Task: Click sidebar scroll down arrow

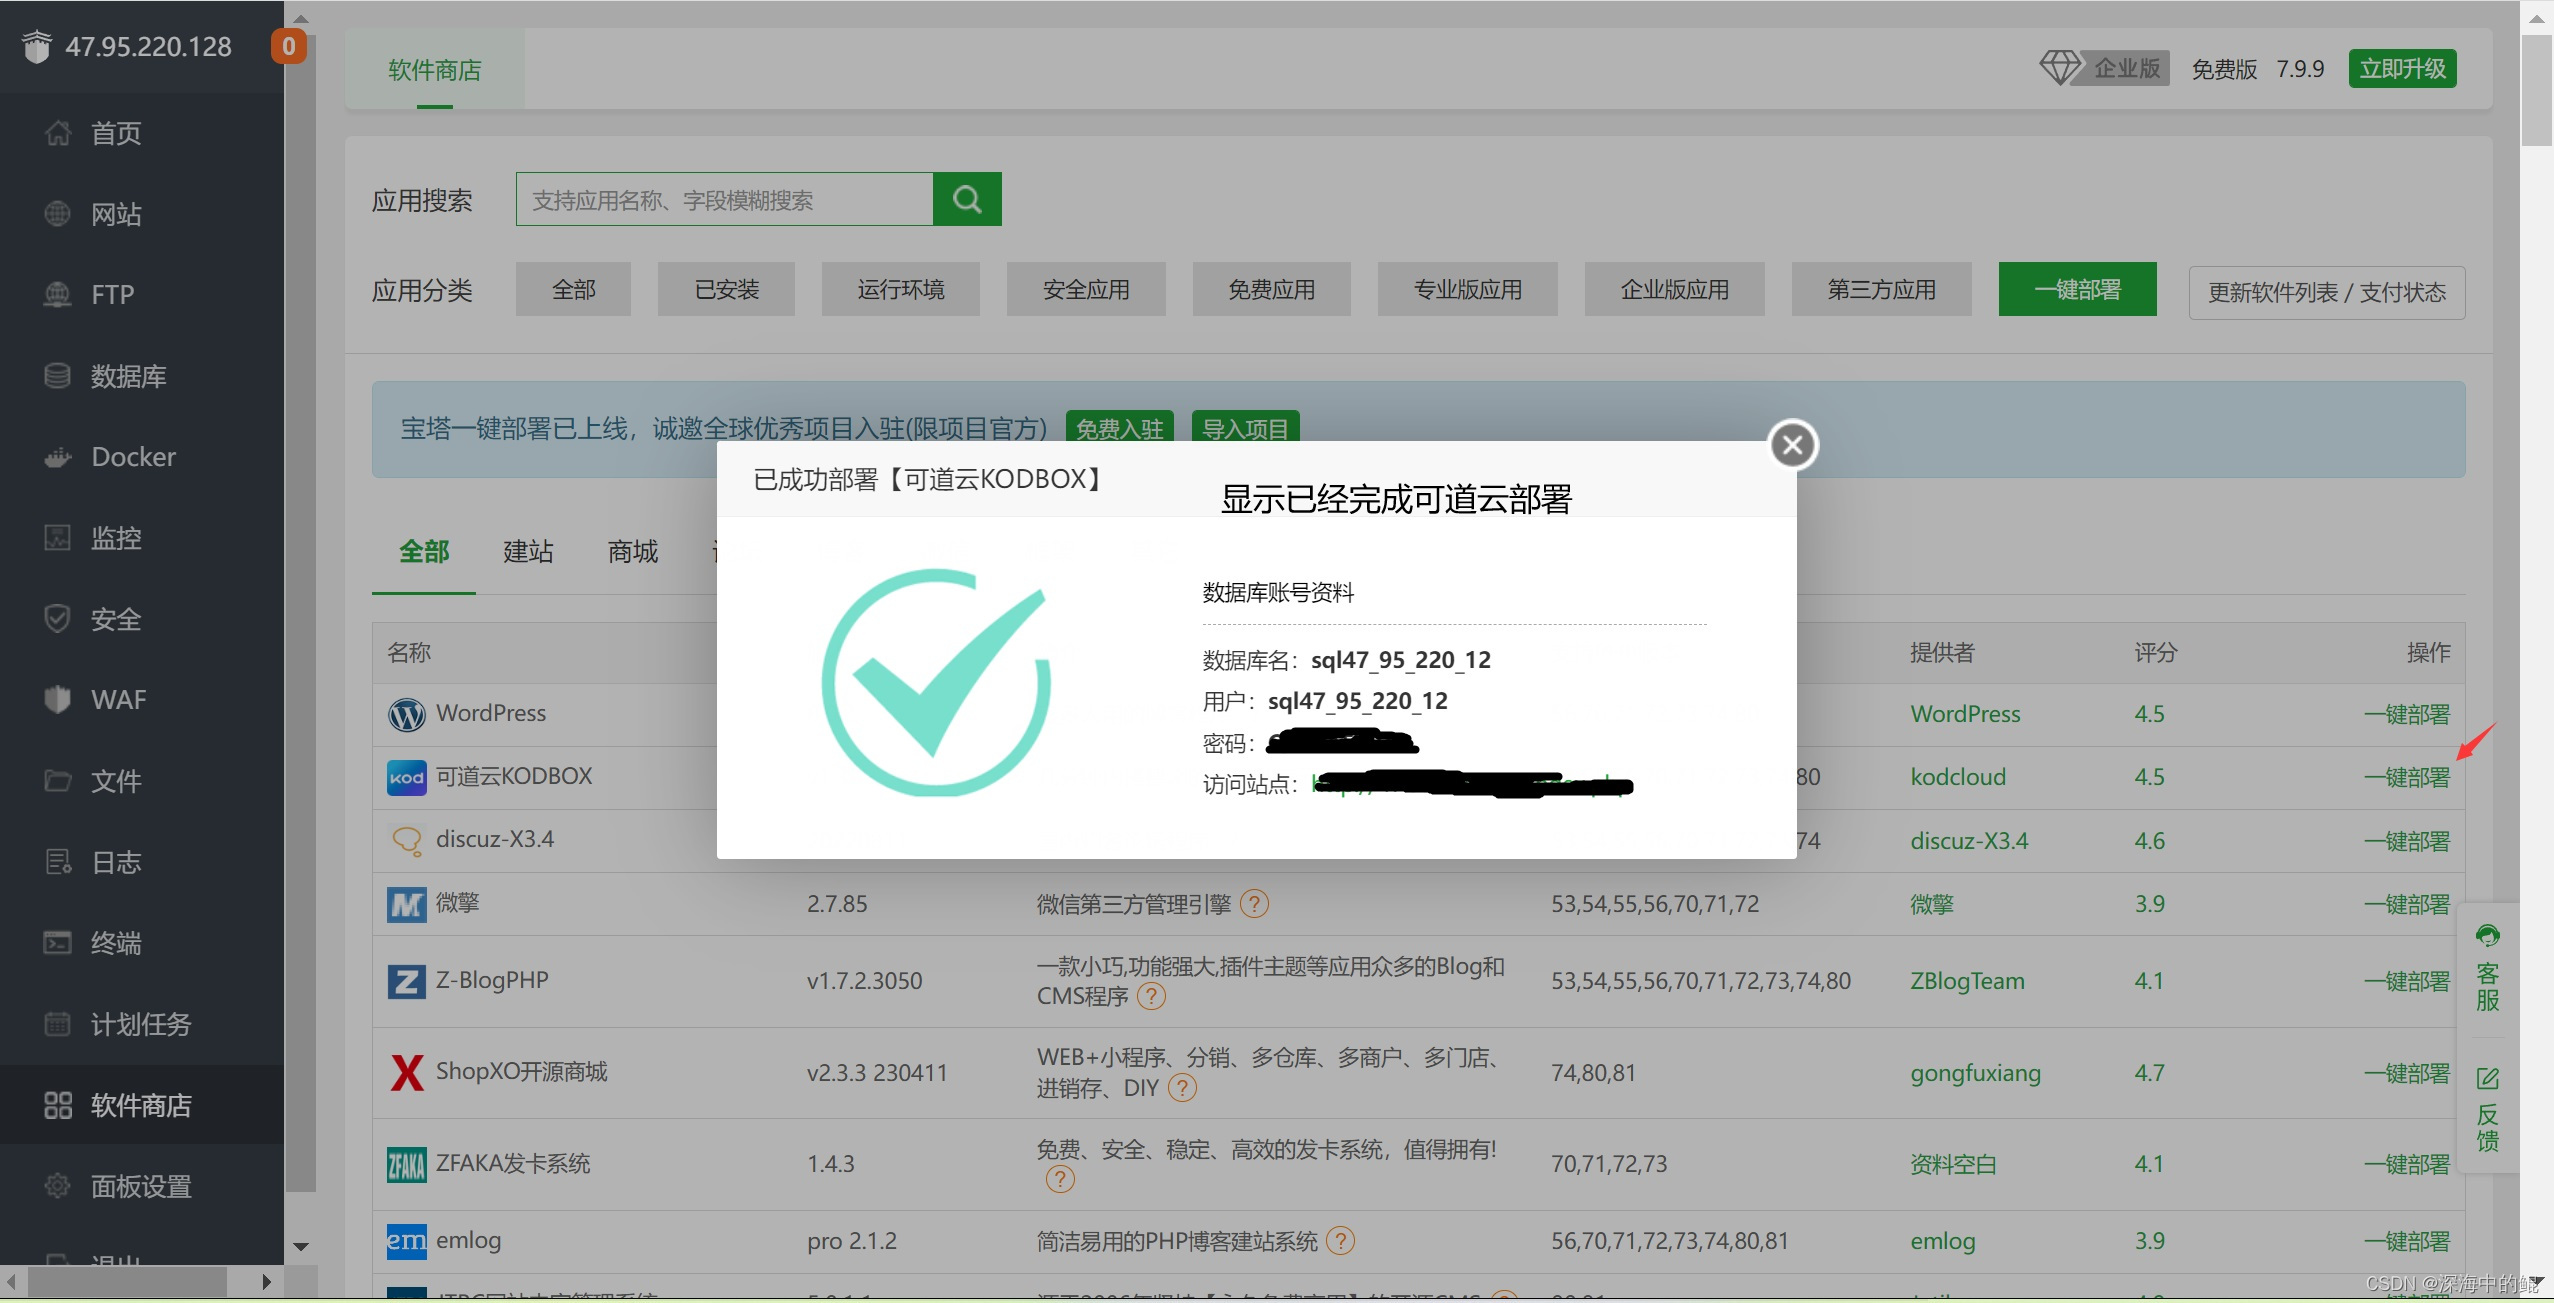Action: 300,1247
